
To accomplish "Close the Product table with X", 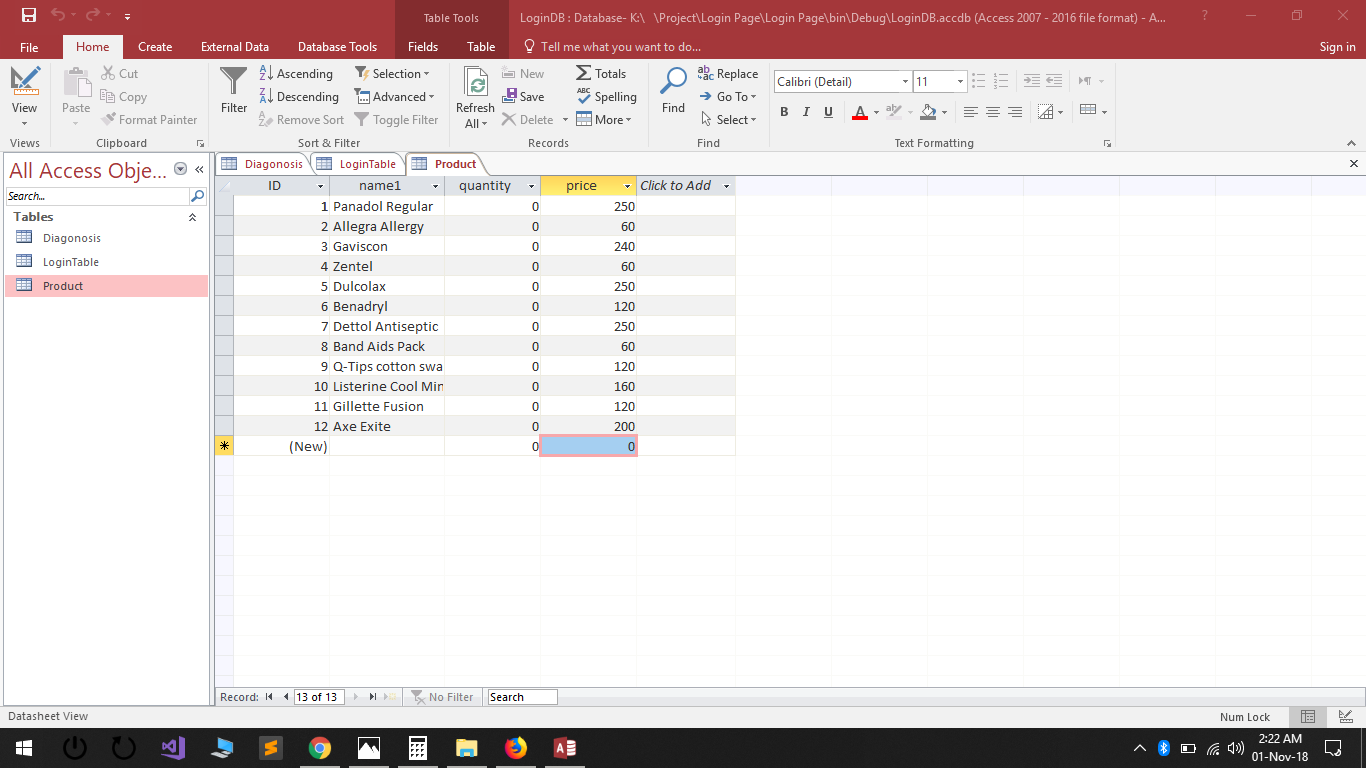I will coord(1354,163).
